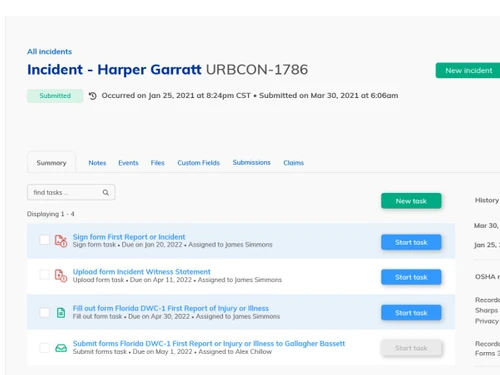Click the Displaying 1 - 4 count text
The width and height of the screenshot is (500, 375).
coord(51,214)
